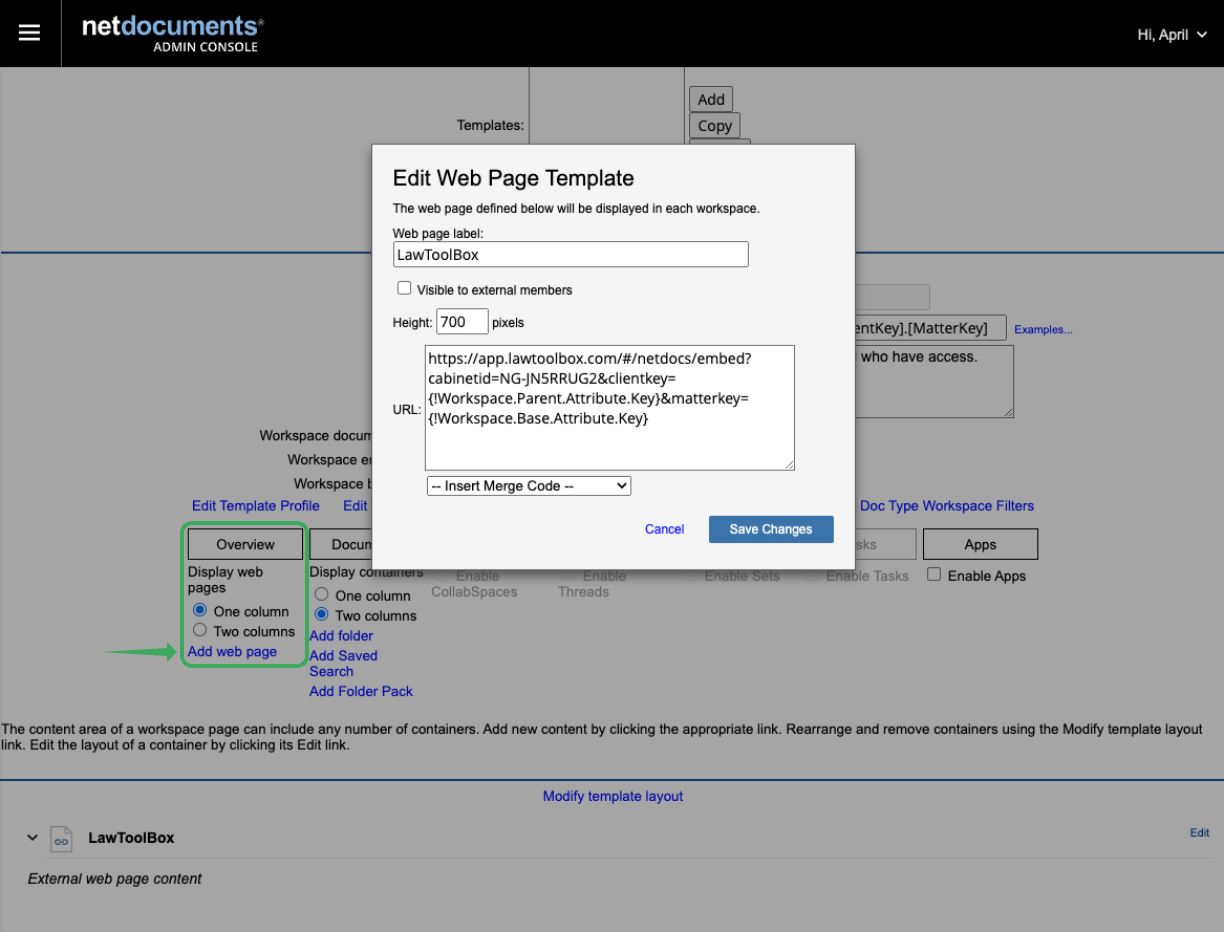Click the Save Changes button
Screen dimensions: 1224x932
pos(771,529)
